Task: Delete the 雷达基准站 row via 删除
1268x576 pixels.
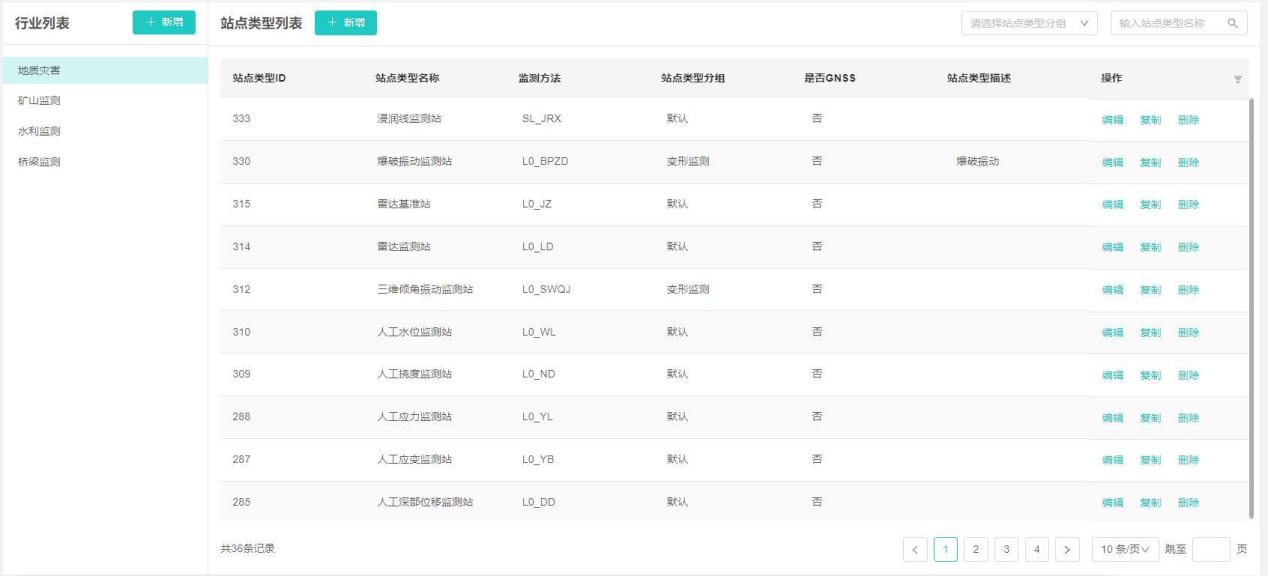Action: point(1188,205)
